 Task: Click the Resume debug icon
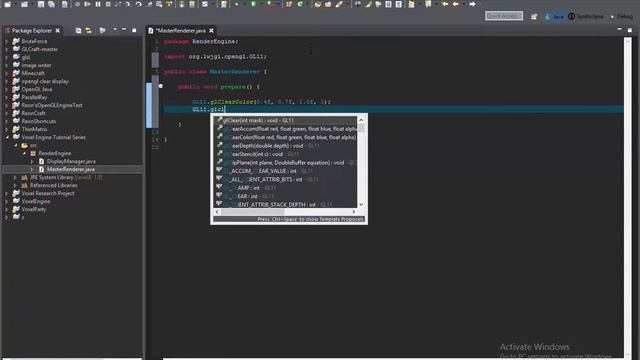(x=87, y=4)
